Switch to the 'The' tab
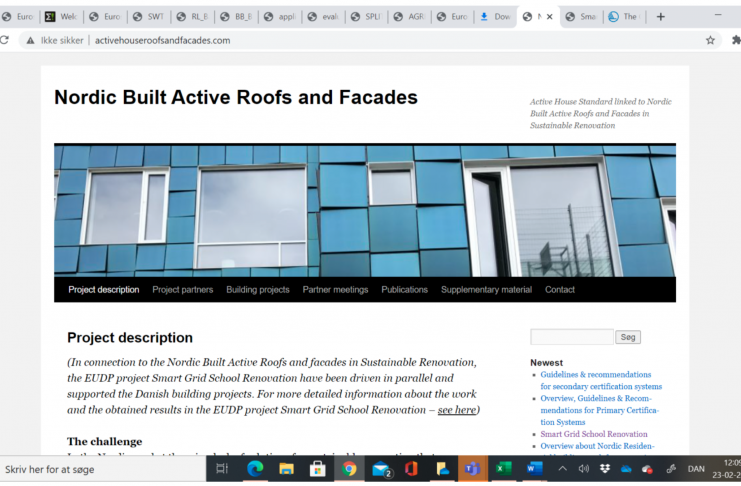Screen dimensions: 741x486 click(625, 17)
